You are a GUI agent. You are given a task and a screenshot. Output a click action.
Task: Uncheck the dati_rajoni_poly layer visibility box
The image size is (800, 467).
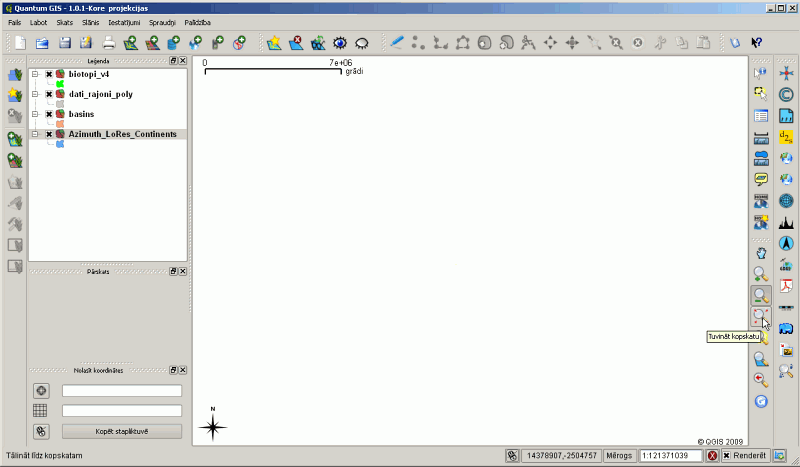(x=49, y=94)
